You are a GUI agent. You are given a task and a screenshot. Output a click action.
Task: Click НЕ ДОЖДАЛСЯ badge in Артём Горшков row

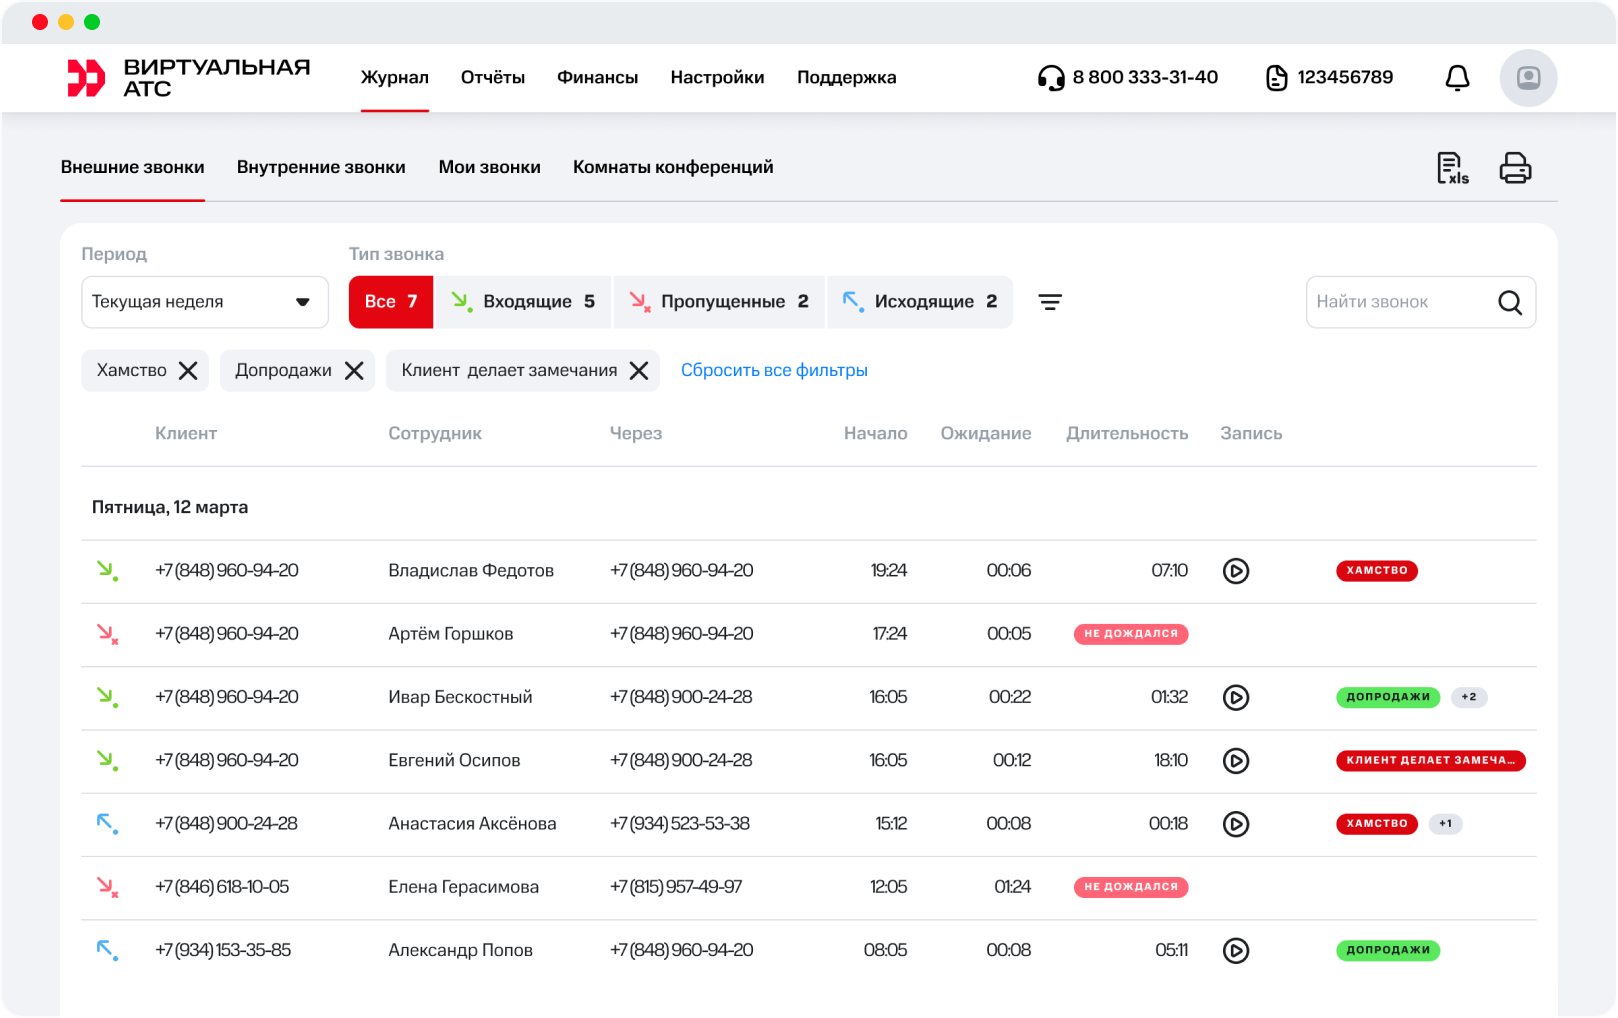[x=1131, y=634]
